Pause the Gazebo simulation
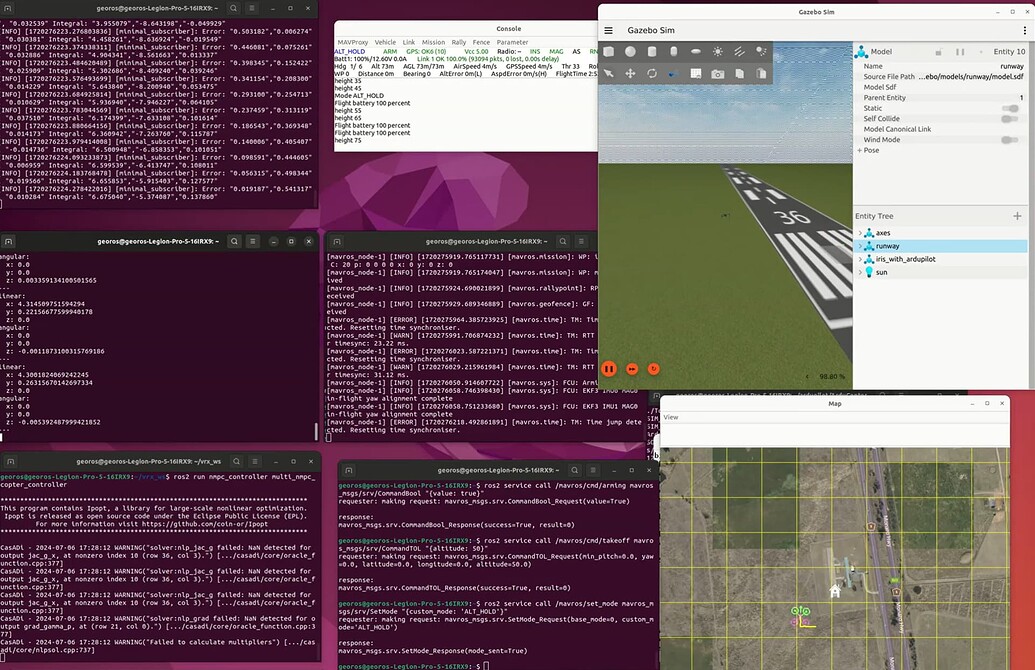This screenshot has width=1035, height=670. (608, 368)
